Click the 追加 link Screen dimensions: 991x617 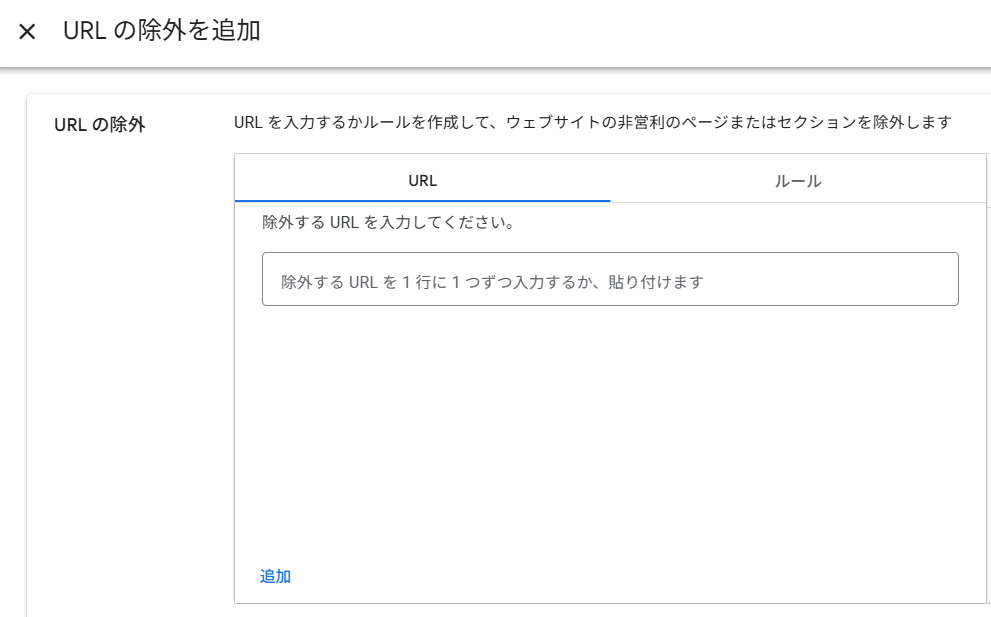[x=275, y=576]
